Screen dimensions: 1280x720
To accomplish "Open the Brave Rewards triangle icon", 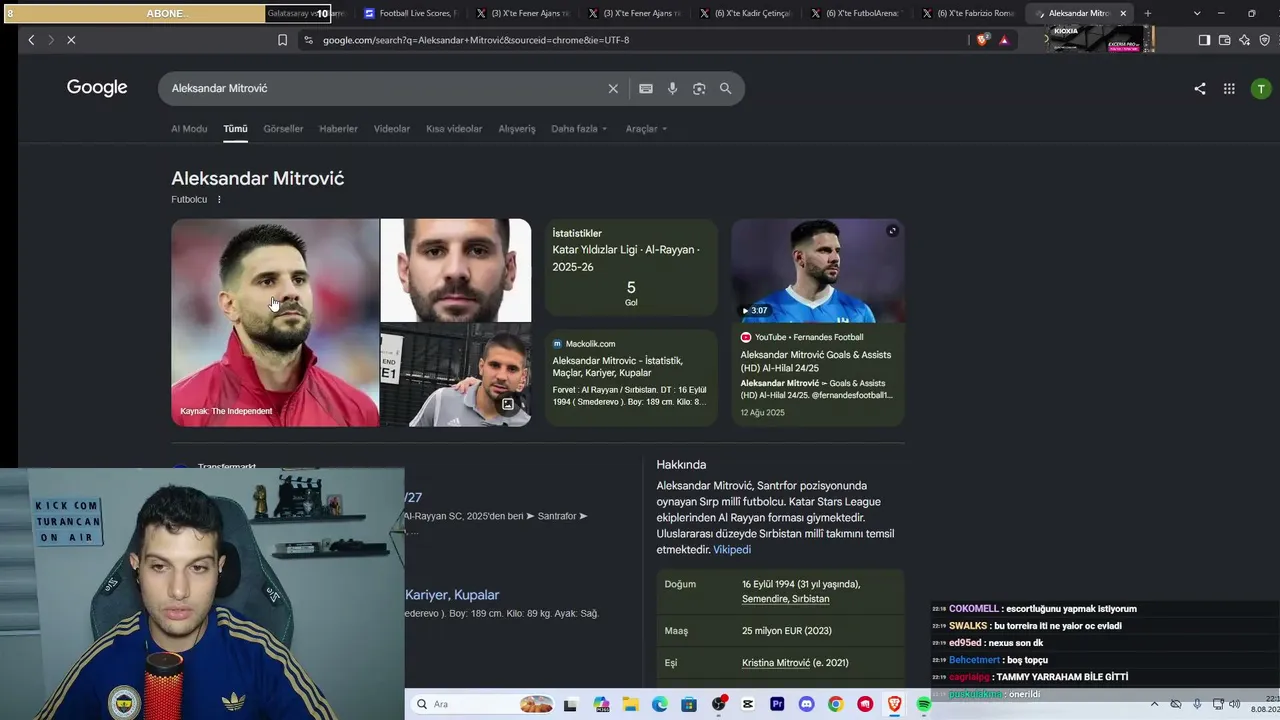I will pyautogui.click(x=1004, y=40).
